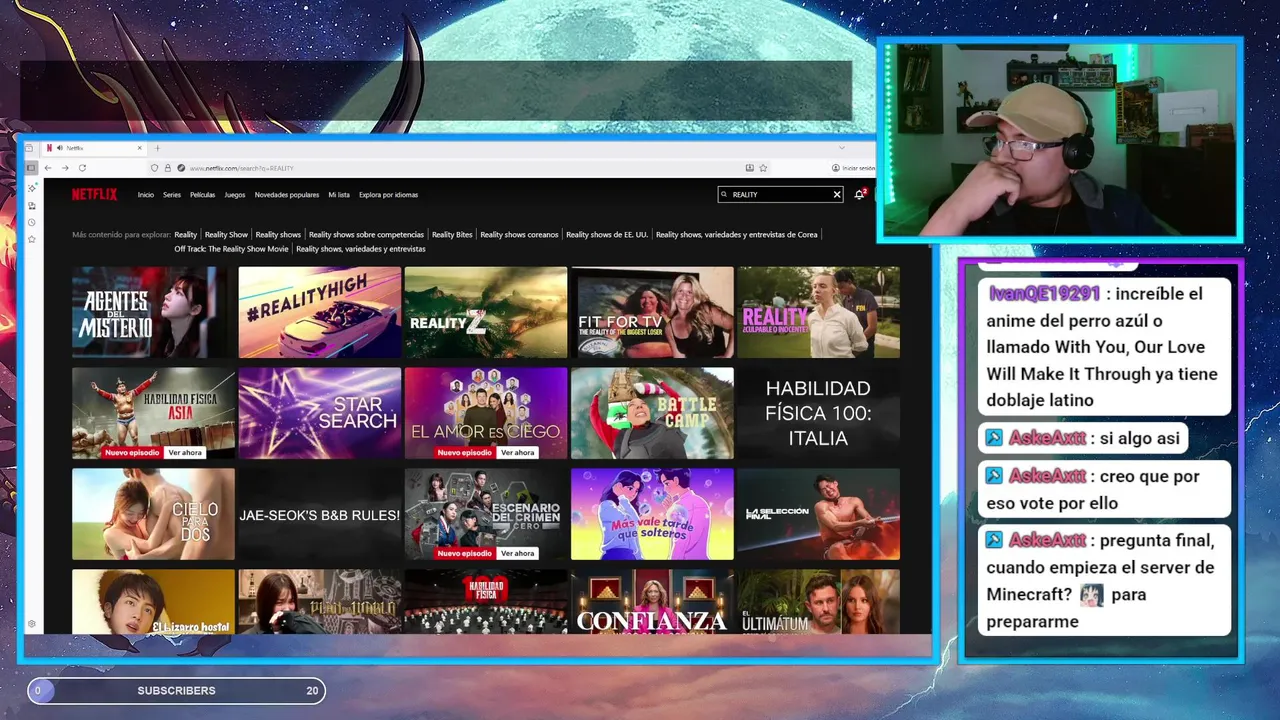Screen dimensions: 1280x720
Task: Go back with the browser back arrow
Action: 48,168
